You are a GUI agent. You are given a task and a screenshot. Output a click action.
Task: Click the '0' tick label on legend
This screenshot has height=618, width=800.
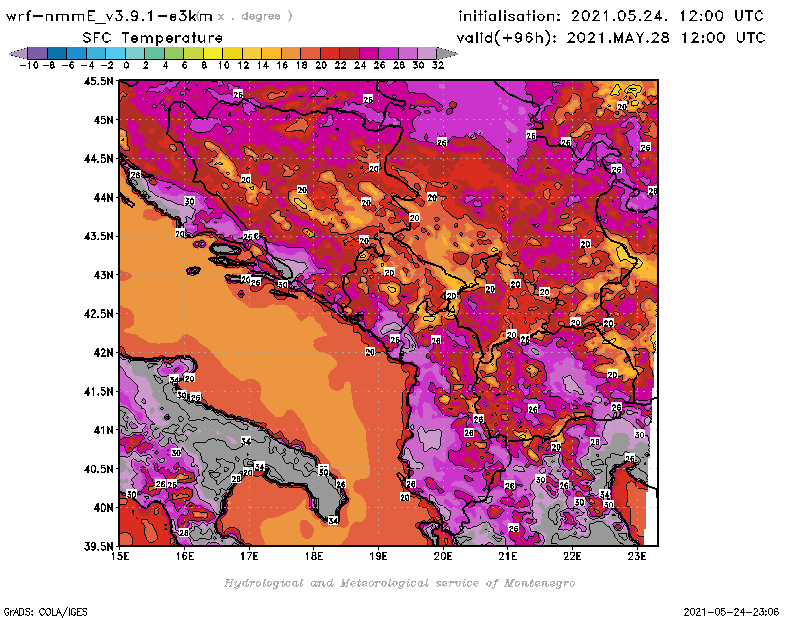[126, 65]
